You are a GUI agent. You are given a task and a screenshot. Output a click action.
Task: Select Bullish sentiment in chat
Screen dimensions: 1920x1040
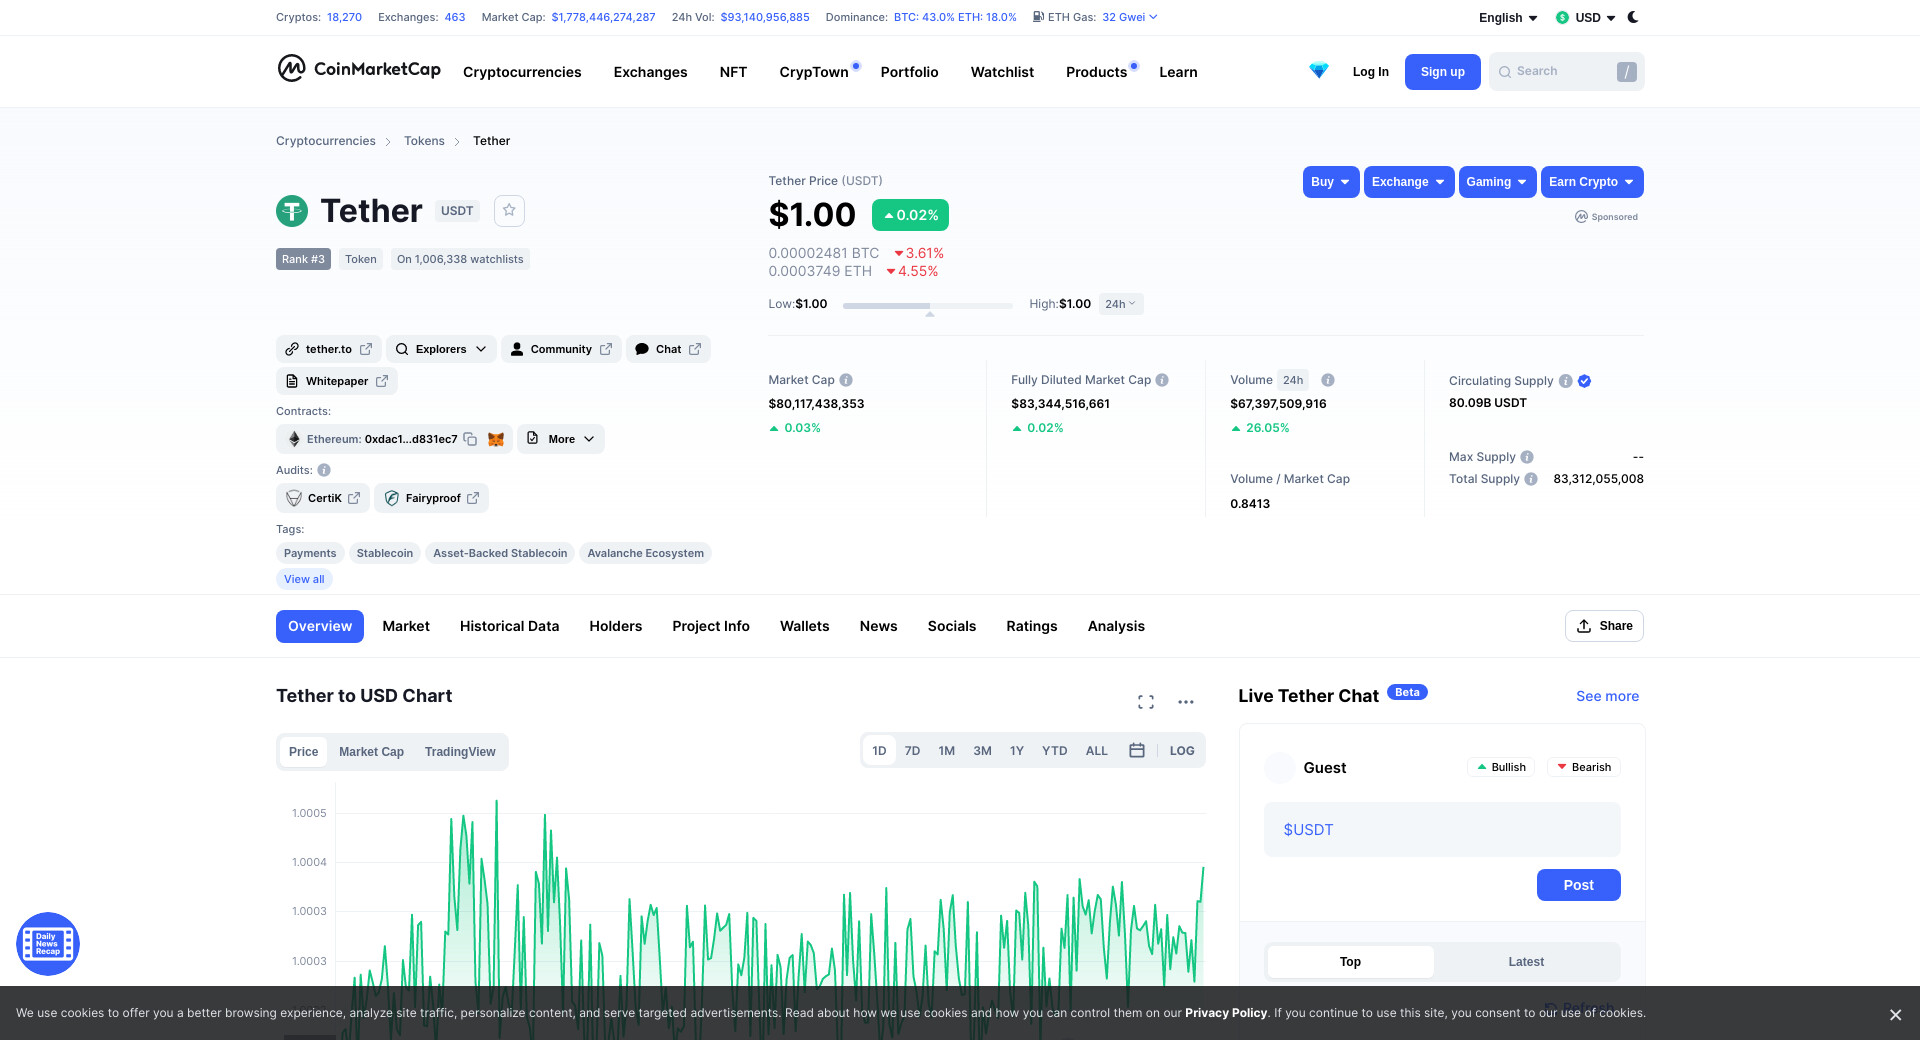[1501, 767]
